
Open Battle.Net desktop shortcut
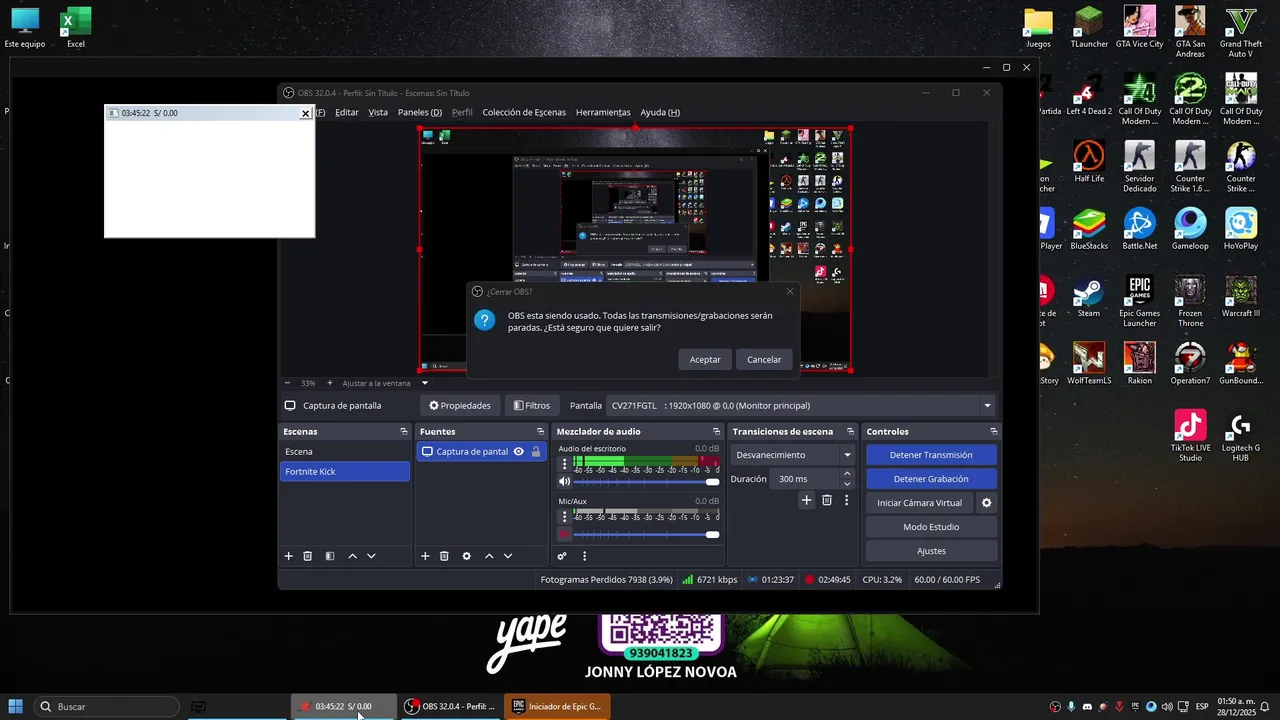1139,230
